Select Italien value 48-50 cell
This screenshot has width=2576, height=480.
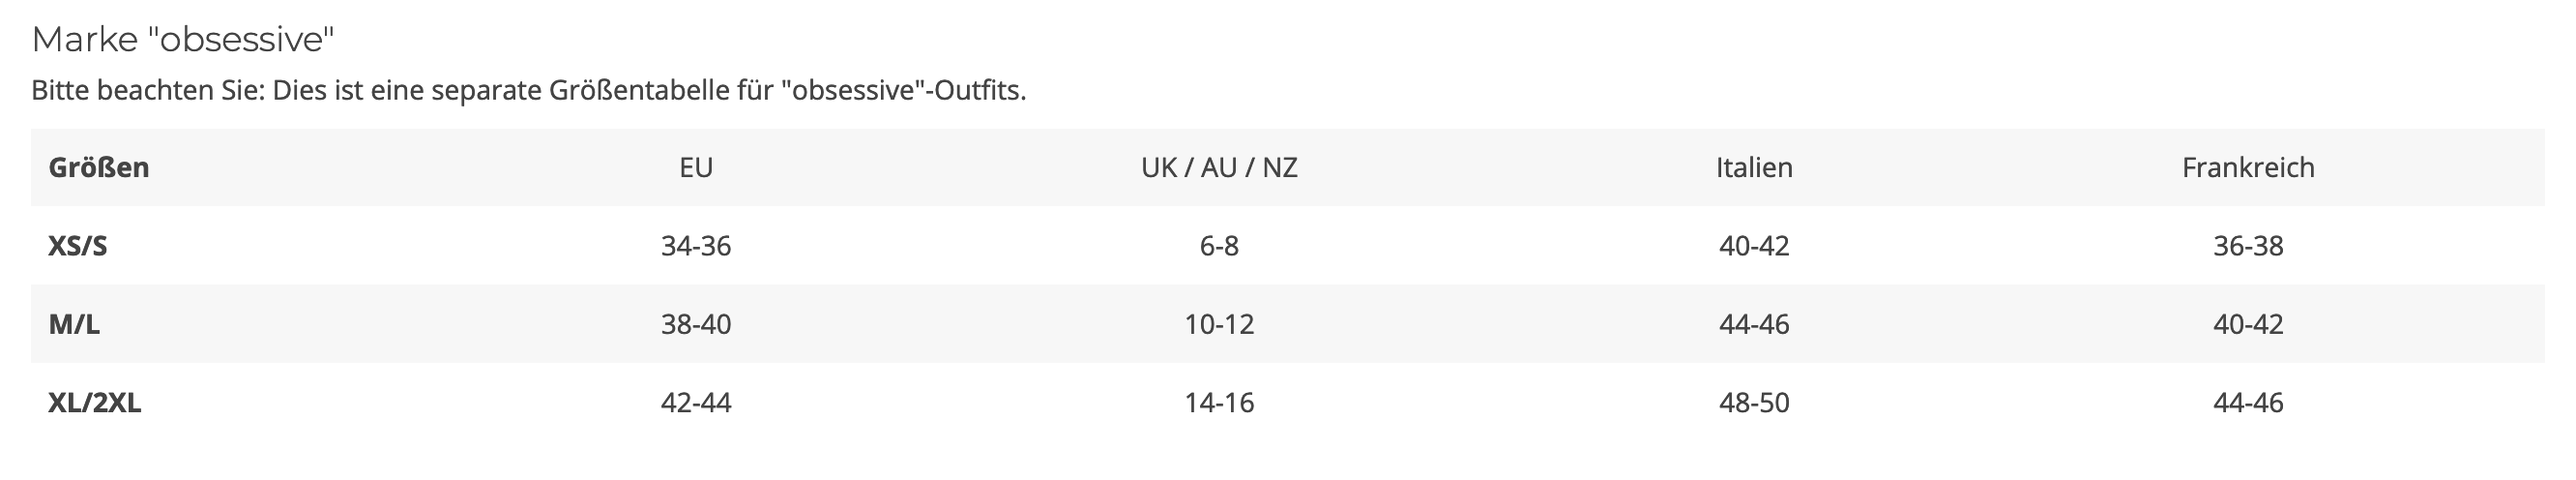tap(1754, 402)
